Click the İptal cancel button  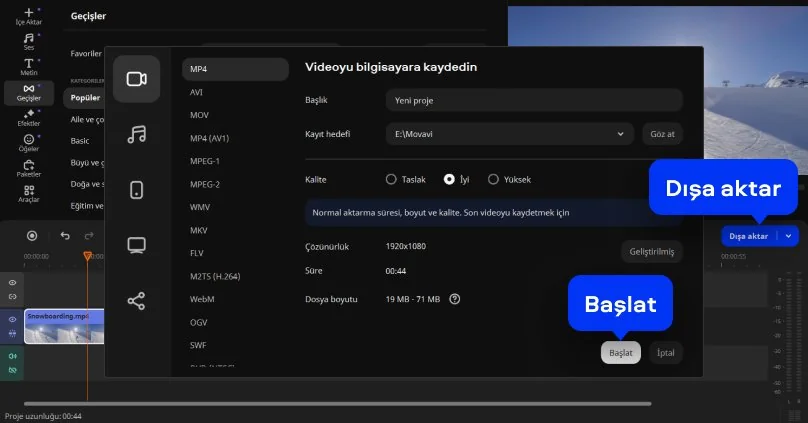665,352
